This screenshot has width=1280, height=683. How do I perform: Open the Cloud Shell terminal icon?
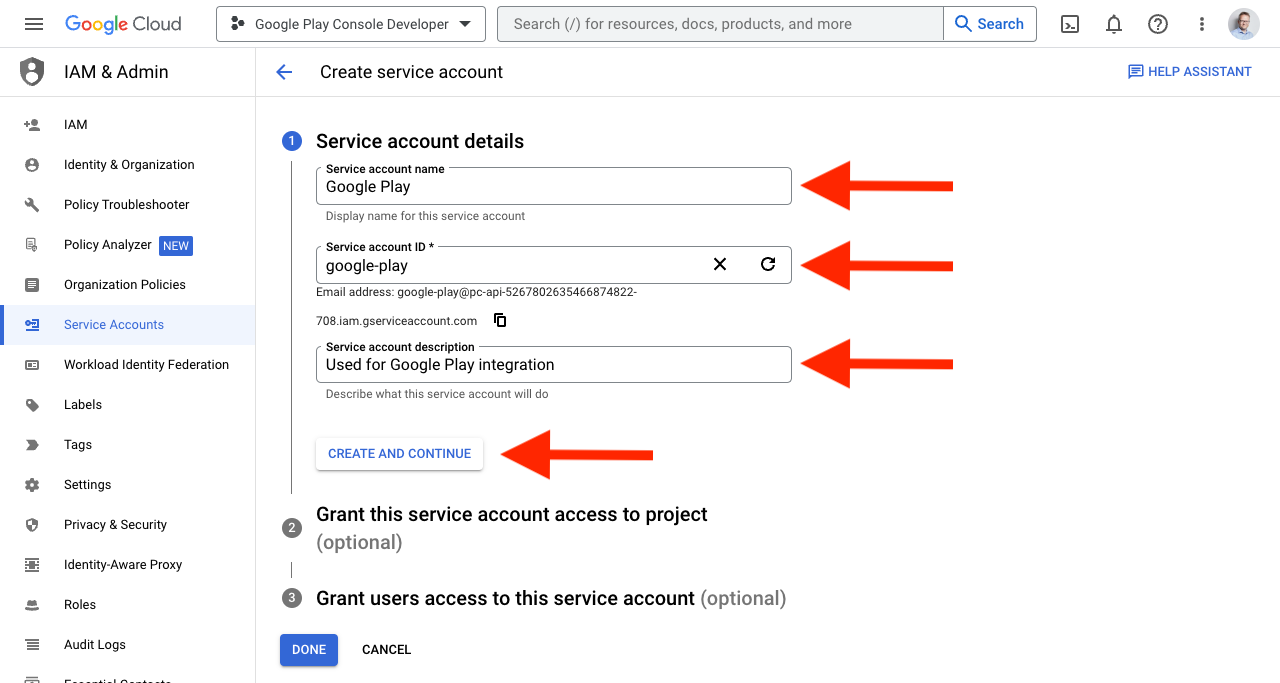pos(1069,23)
